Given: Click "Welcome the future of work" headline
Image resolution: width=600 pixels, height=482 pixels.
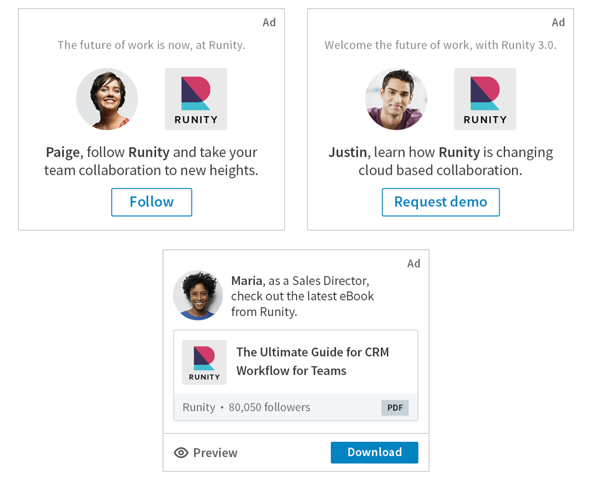Looking at the screenshot, I should click(x=440, y=45).
